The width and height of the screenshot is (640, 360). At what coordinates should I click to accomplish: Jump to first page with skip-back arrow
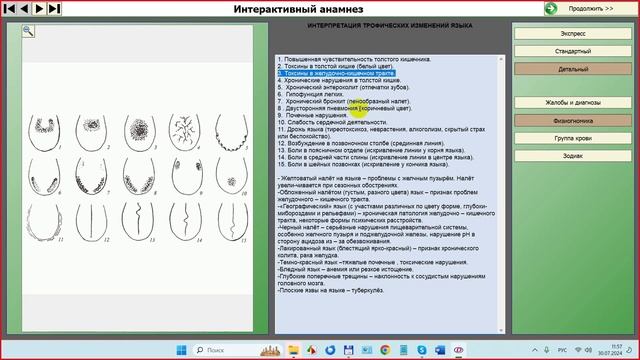(10, 9)
